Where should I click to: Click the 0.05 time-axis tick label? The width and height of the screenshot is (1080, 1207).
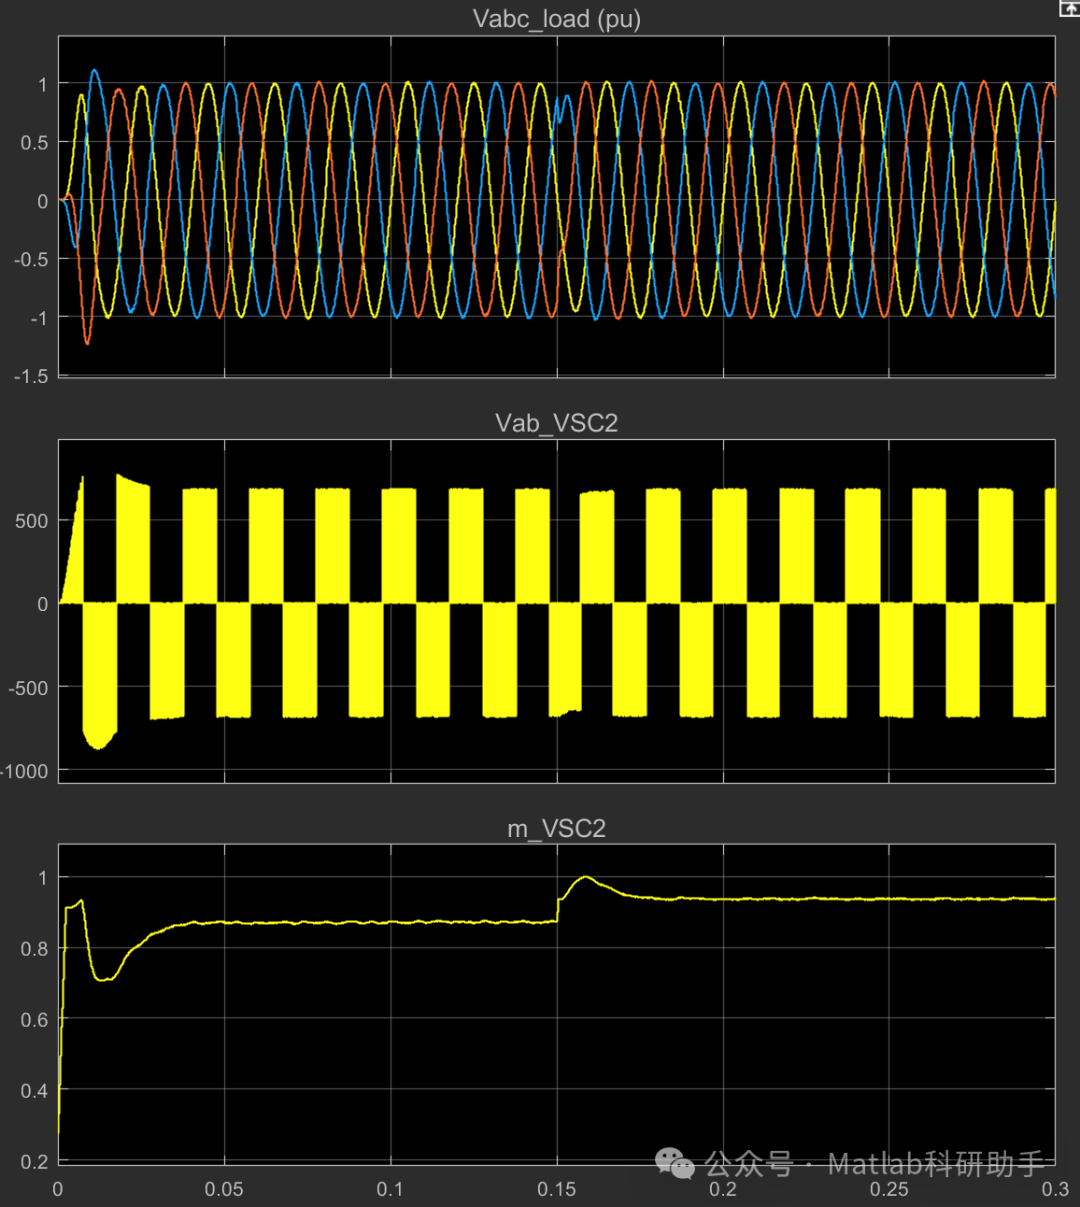click(x=224, y=1189)
